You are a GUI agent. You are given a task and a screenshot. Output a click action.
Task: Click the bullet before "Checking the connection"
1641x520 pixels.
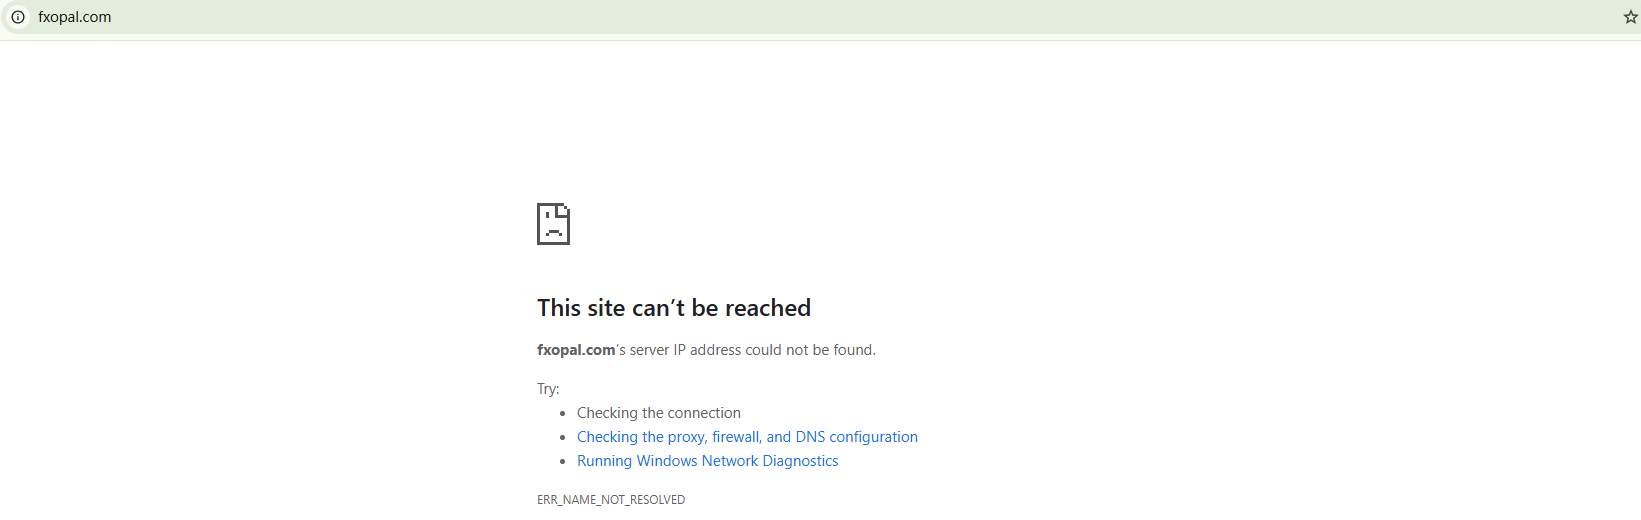563,413
